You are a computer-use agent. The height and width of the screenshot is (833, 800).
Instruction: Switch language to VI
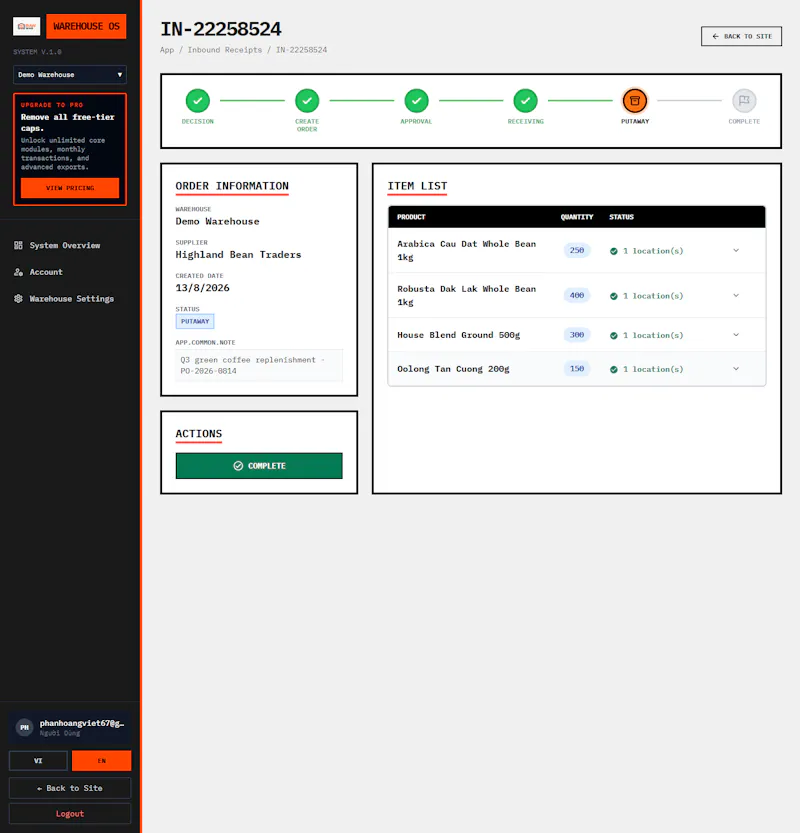[38, 761]
